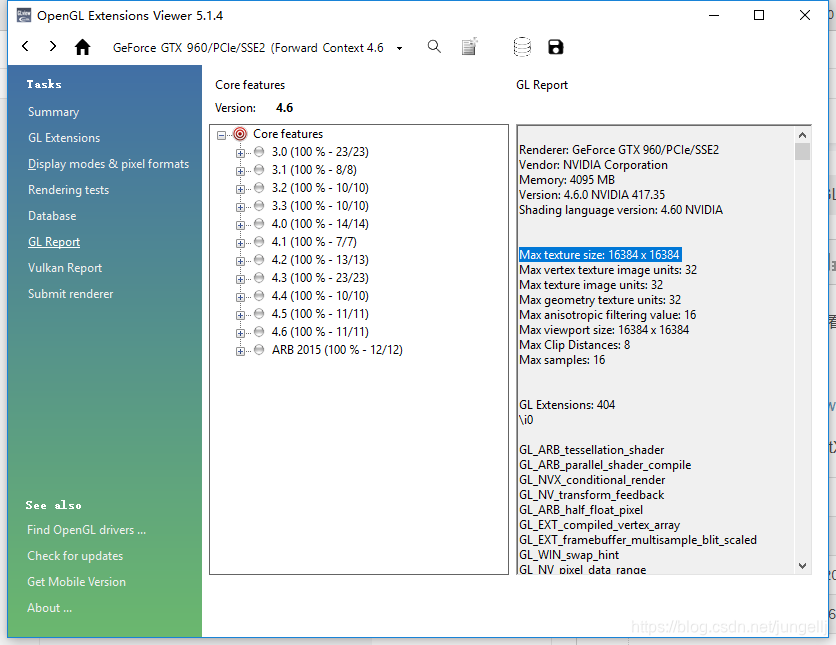Click the GL Report scrollbar down arrow
The image size is (836, 645).
coord(802,566)
